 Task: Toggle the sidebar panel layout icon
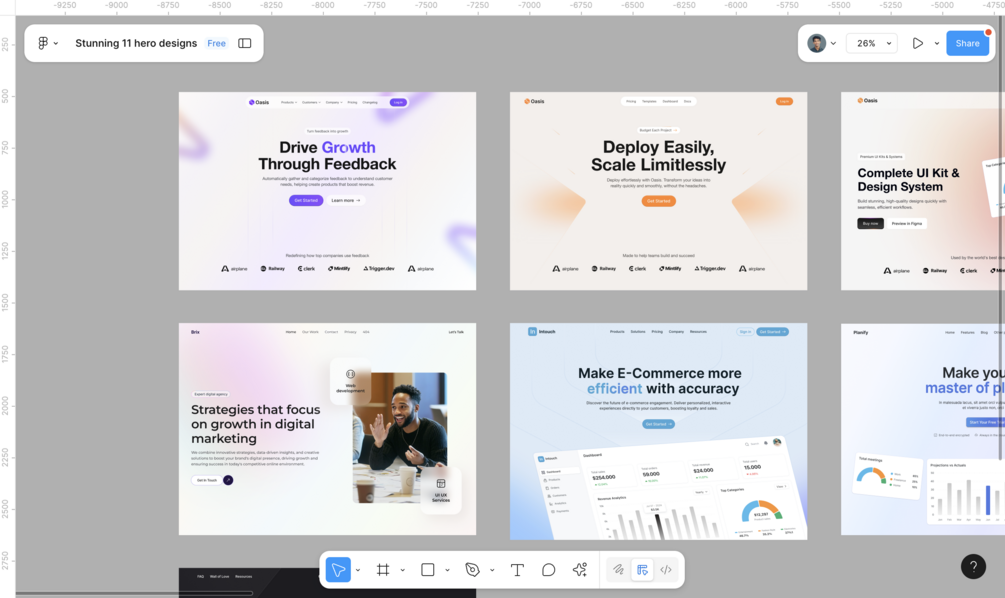[x=245, y=43]
